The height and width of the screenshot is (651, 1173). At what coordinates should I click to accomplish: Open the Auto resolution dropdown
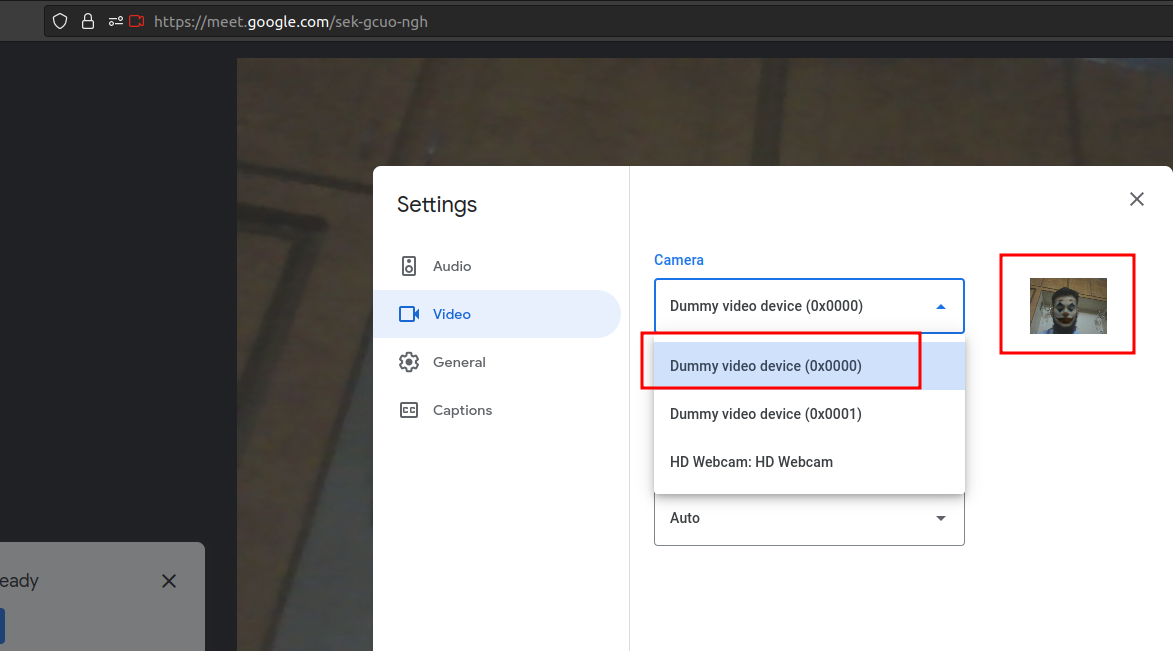[809, 518]
